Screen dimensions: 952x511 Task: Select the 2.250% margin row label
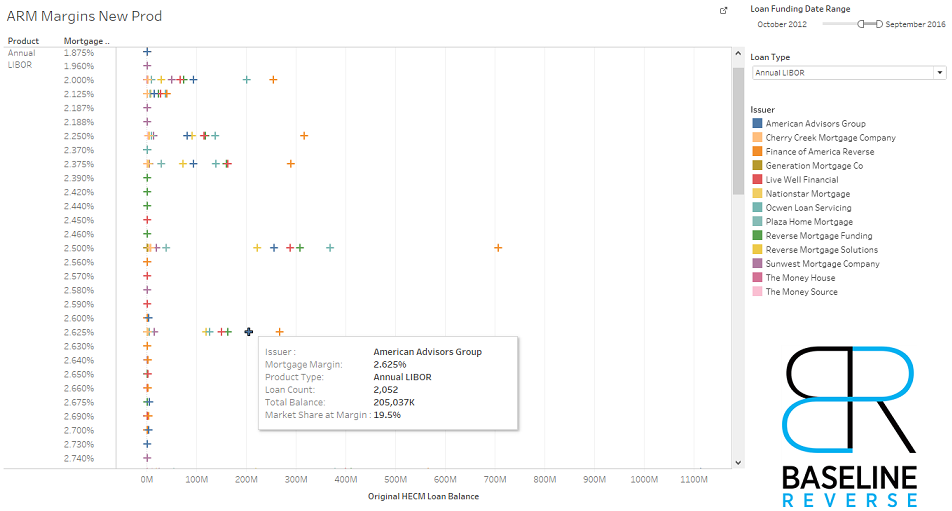[79, 136]
